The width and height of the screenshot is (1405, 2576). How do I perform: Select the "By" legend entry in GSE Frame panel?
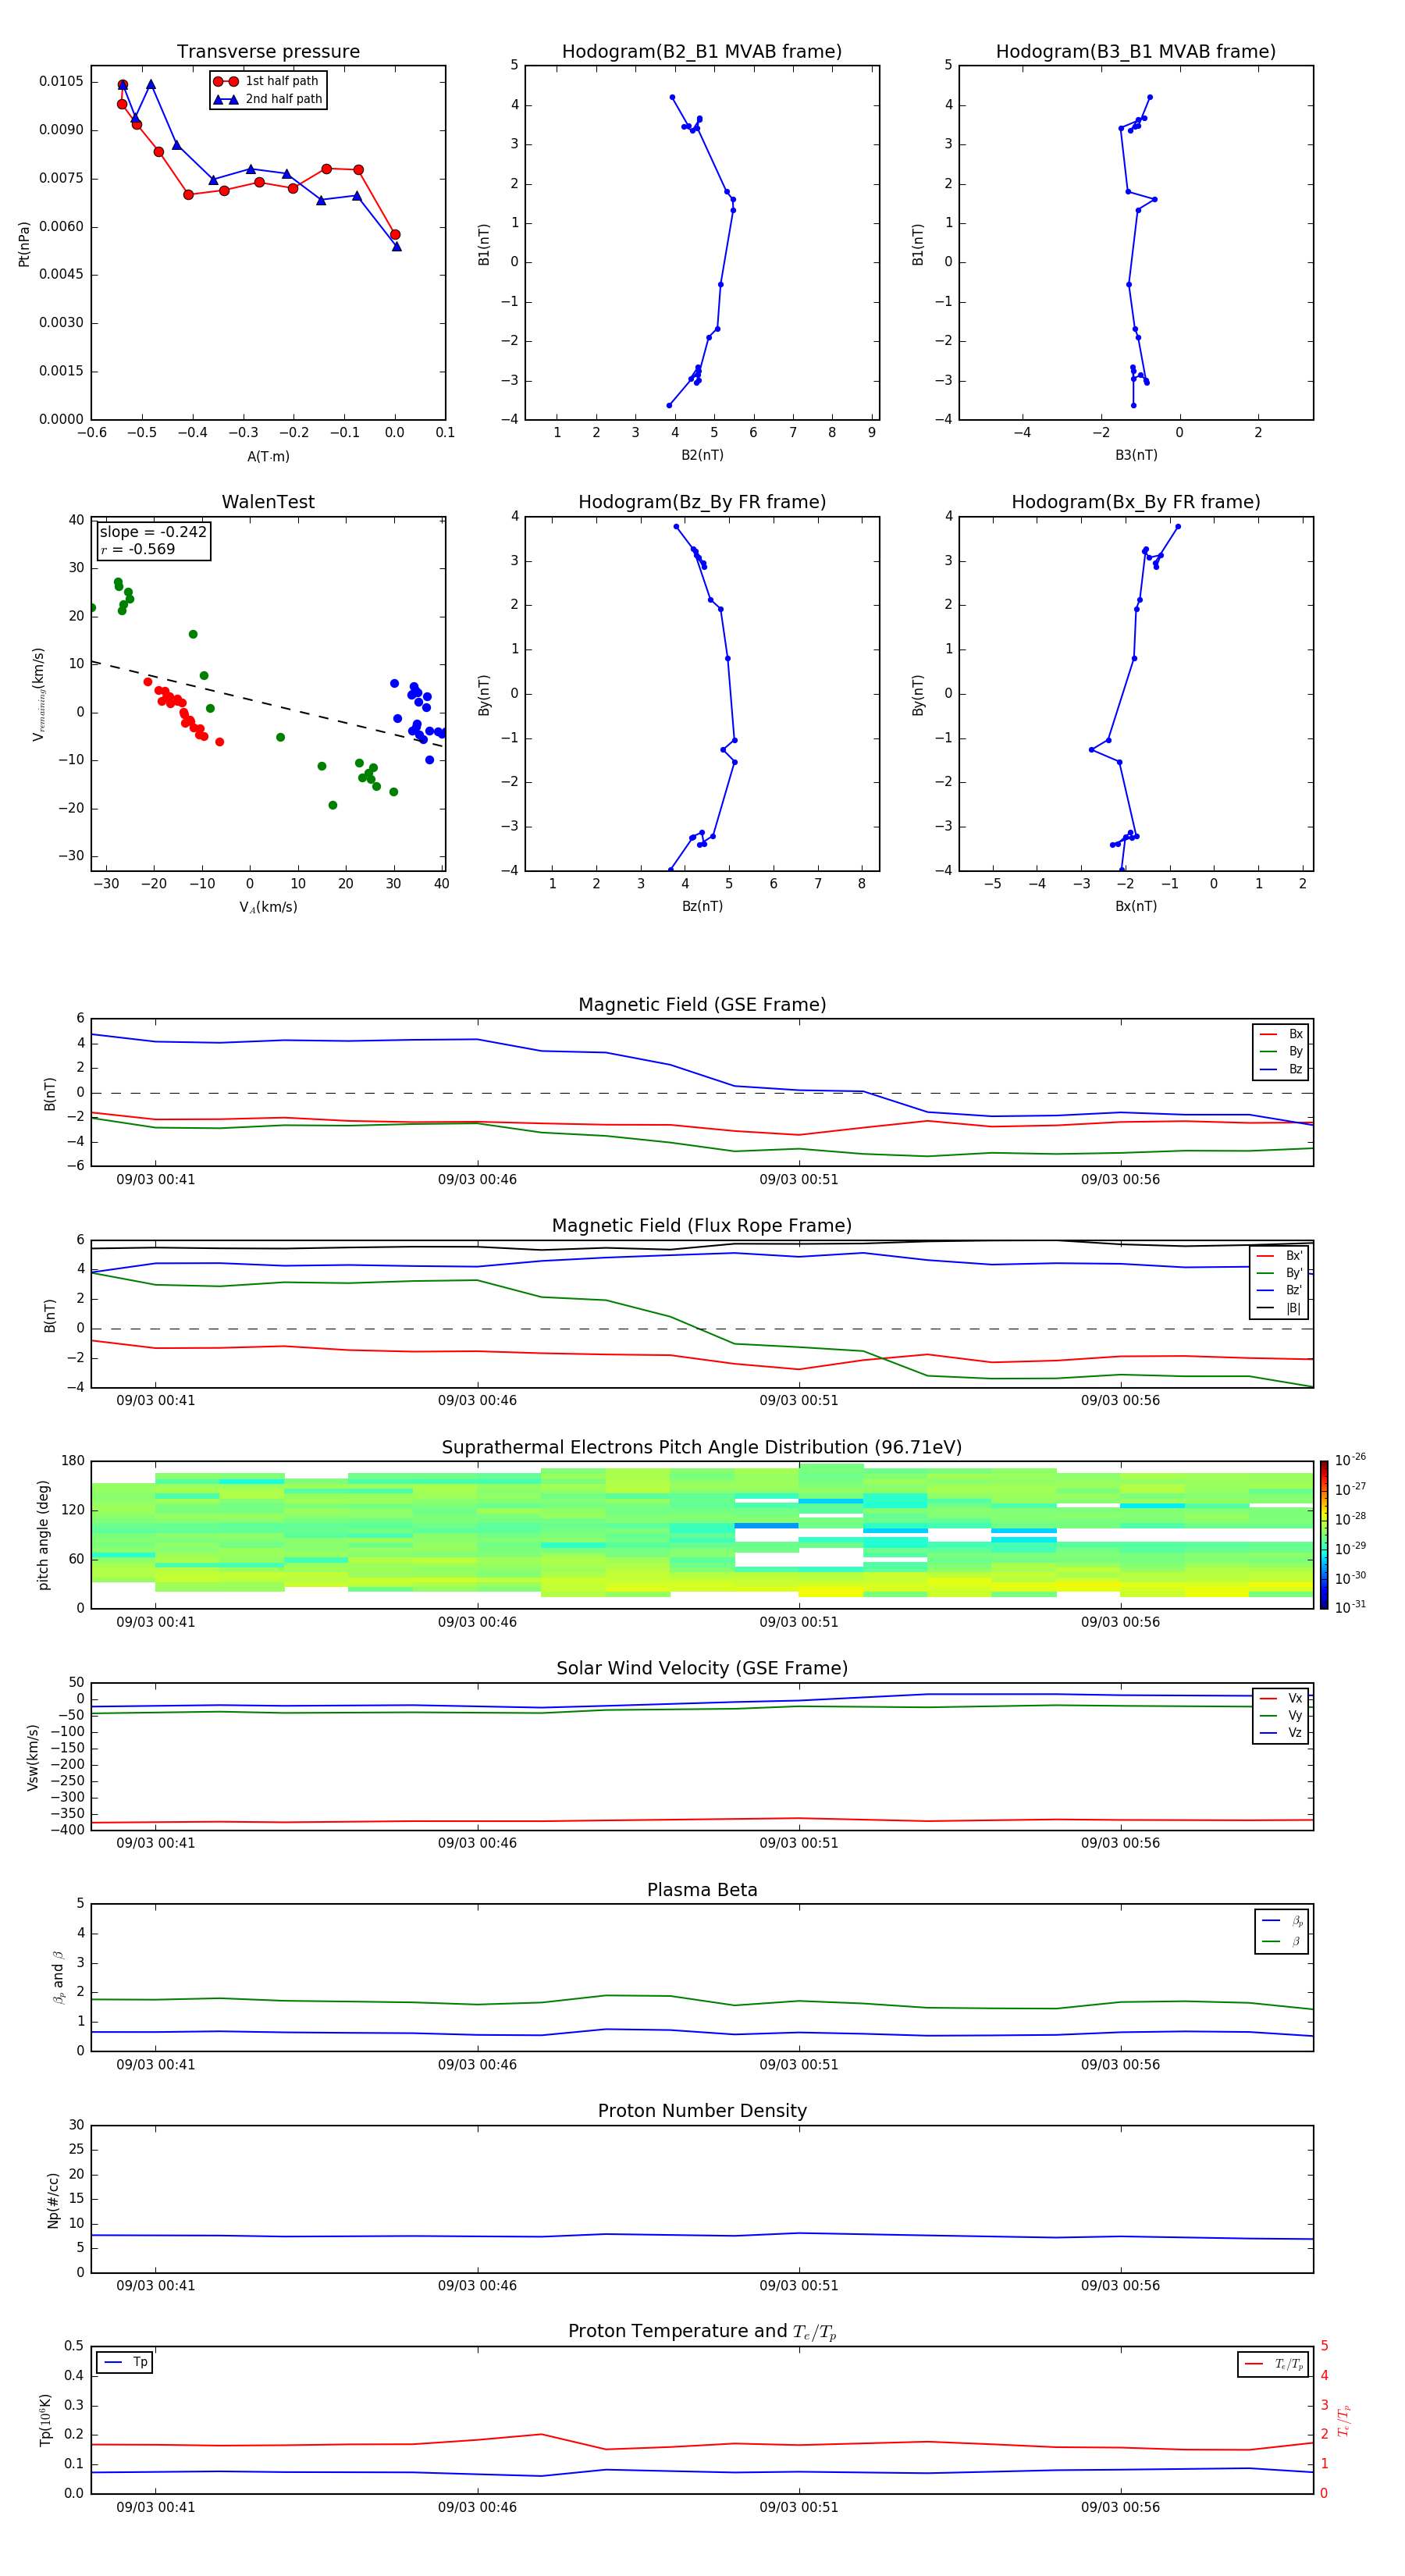click(x=1281, y=1051)
